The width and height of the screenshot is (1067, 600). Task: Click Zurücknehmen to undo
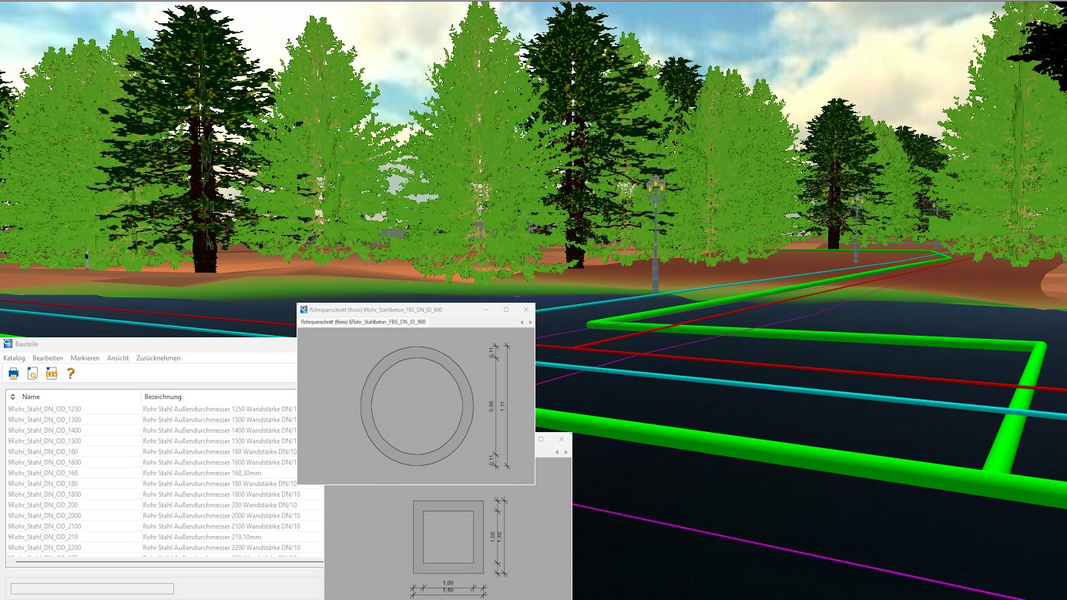pyautogui.click(x=159, y=358)
